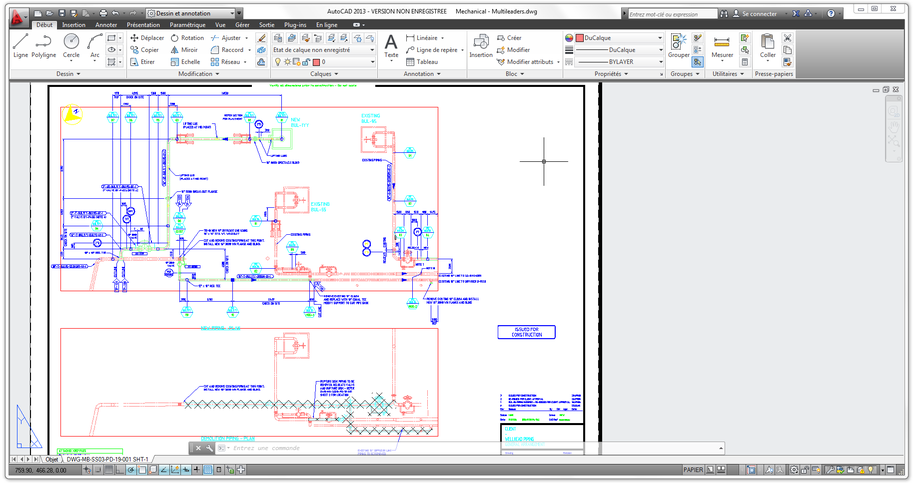Open the Paramétrique ribbon tab
Image resolution: width=914 pixels, height=483 pixels.
(187, 24)
